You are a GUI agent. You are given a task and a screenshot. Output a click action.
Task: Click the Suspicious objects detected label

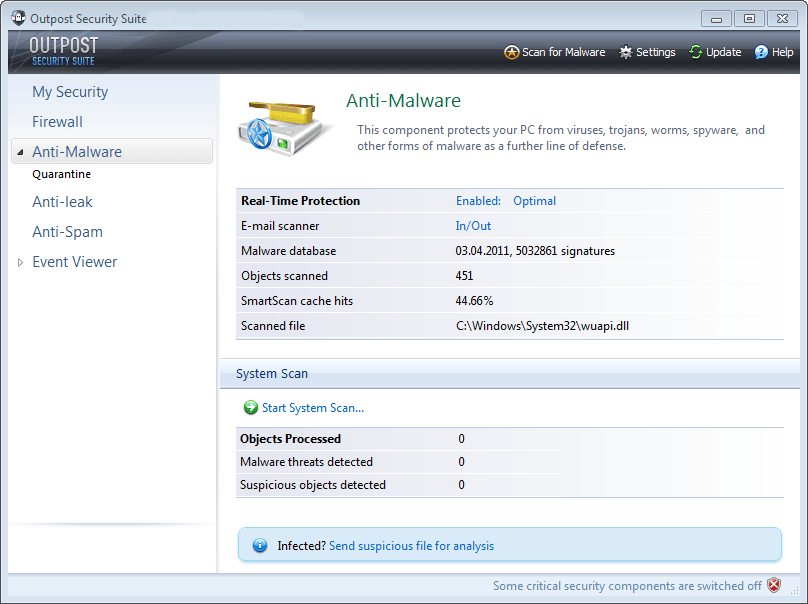313,485
